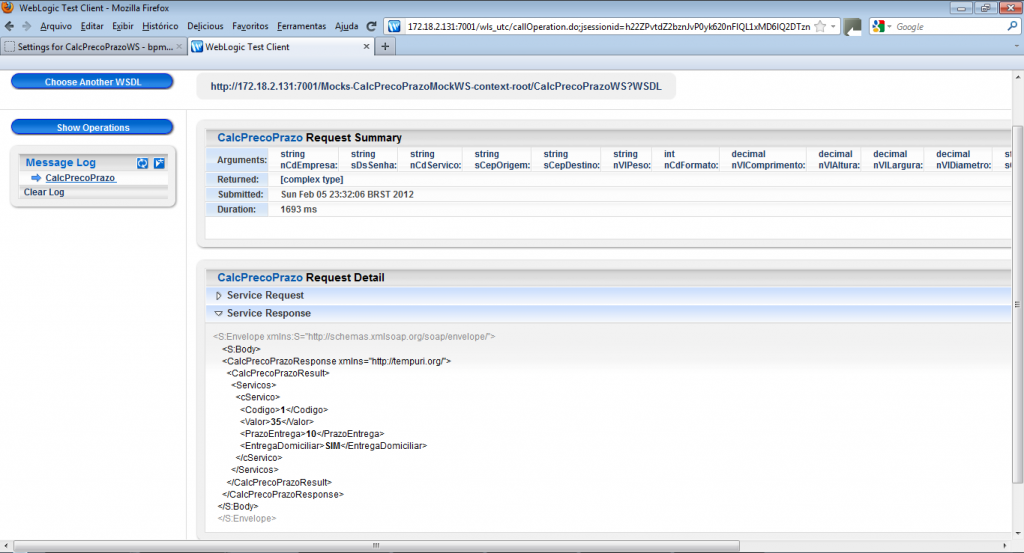This screenshot has height=553, width=1024.
Task: Click the 1693 ms duration value
Action: pos(298,210)
